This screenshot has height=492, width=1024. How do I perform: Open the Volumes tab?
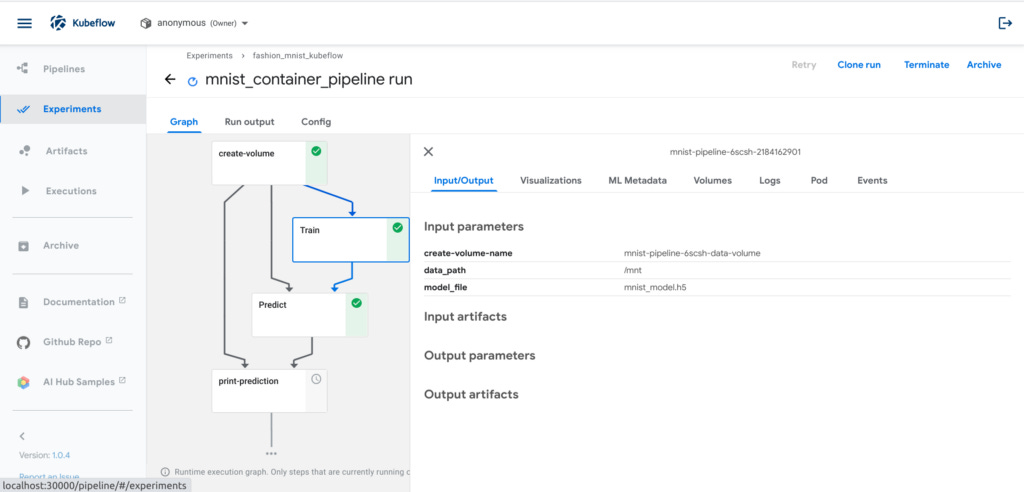pyautogui.click(x=712, y=180)
